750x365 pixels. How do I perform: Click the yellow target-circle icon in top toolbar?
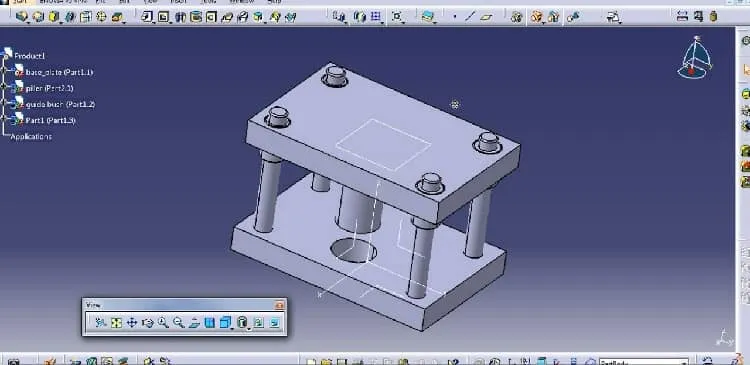pyautogui.click(x=101, y=17)
